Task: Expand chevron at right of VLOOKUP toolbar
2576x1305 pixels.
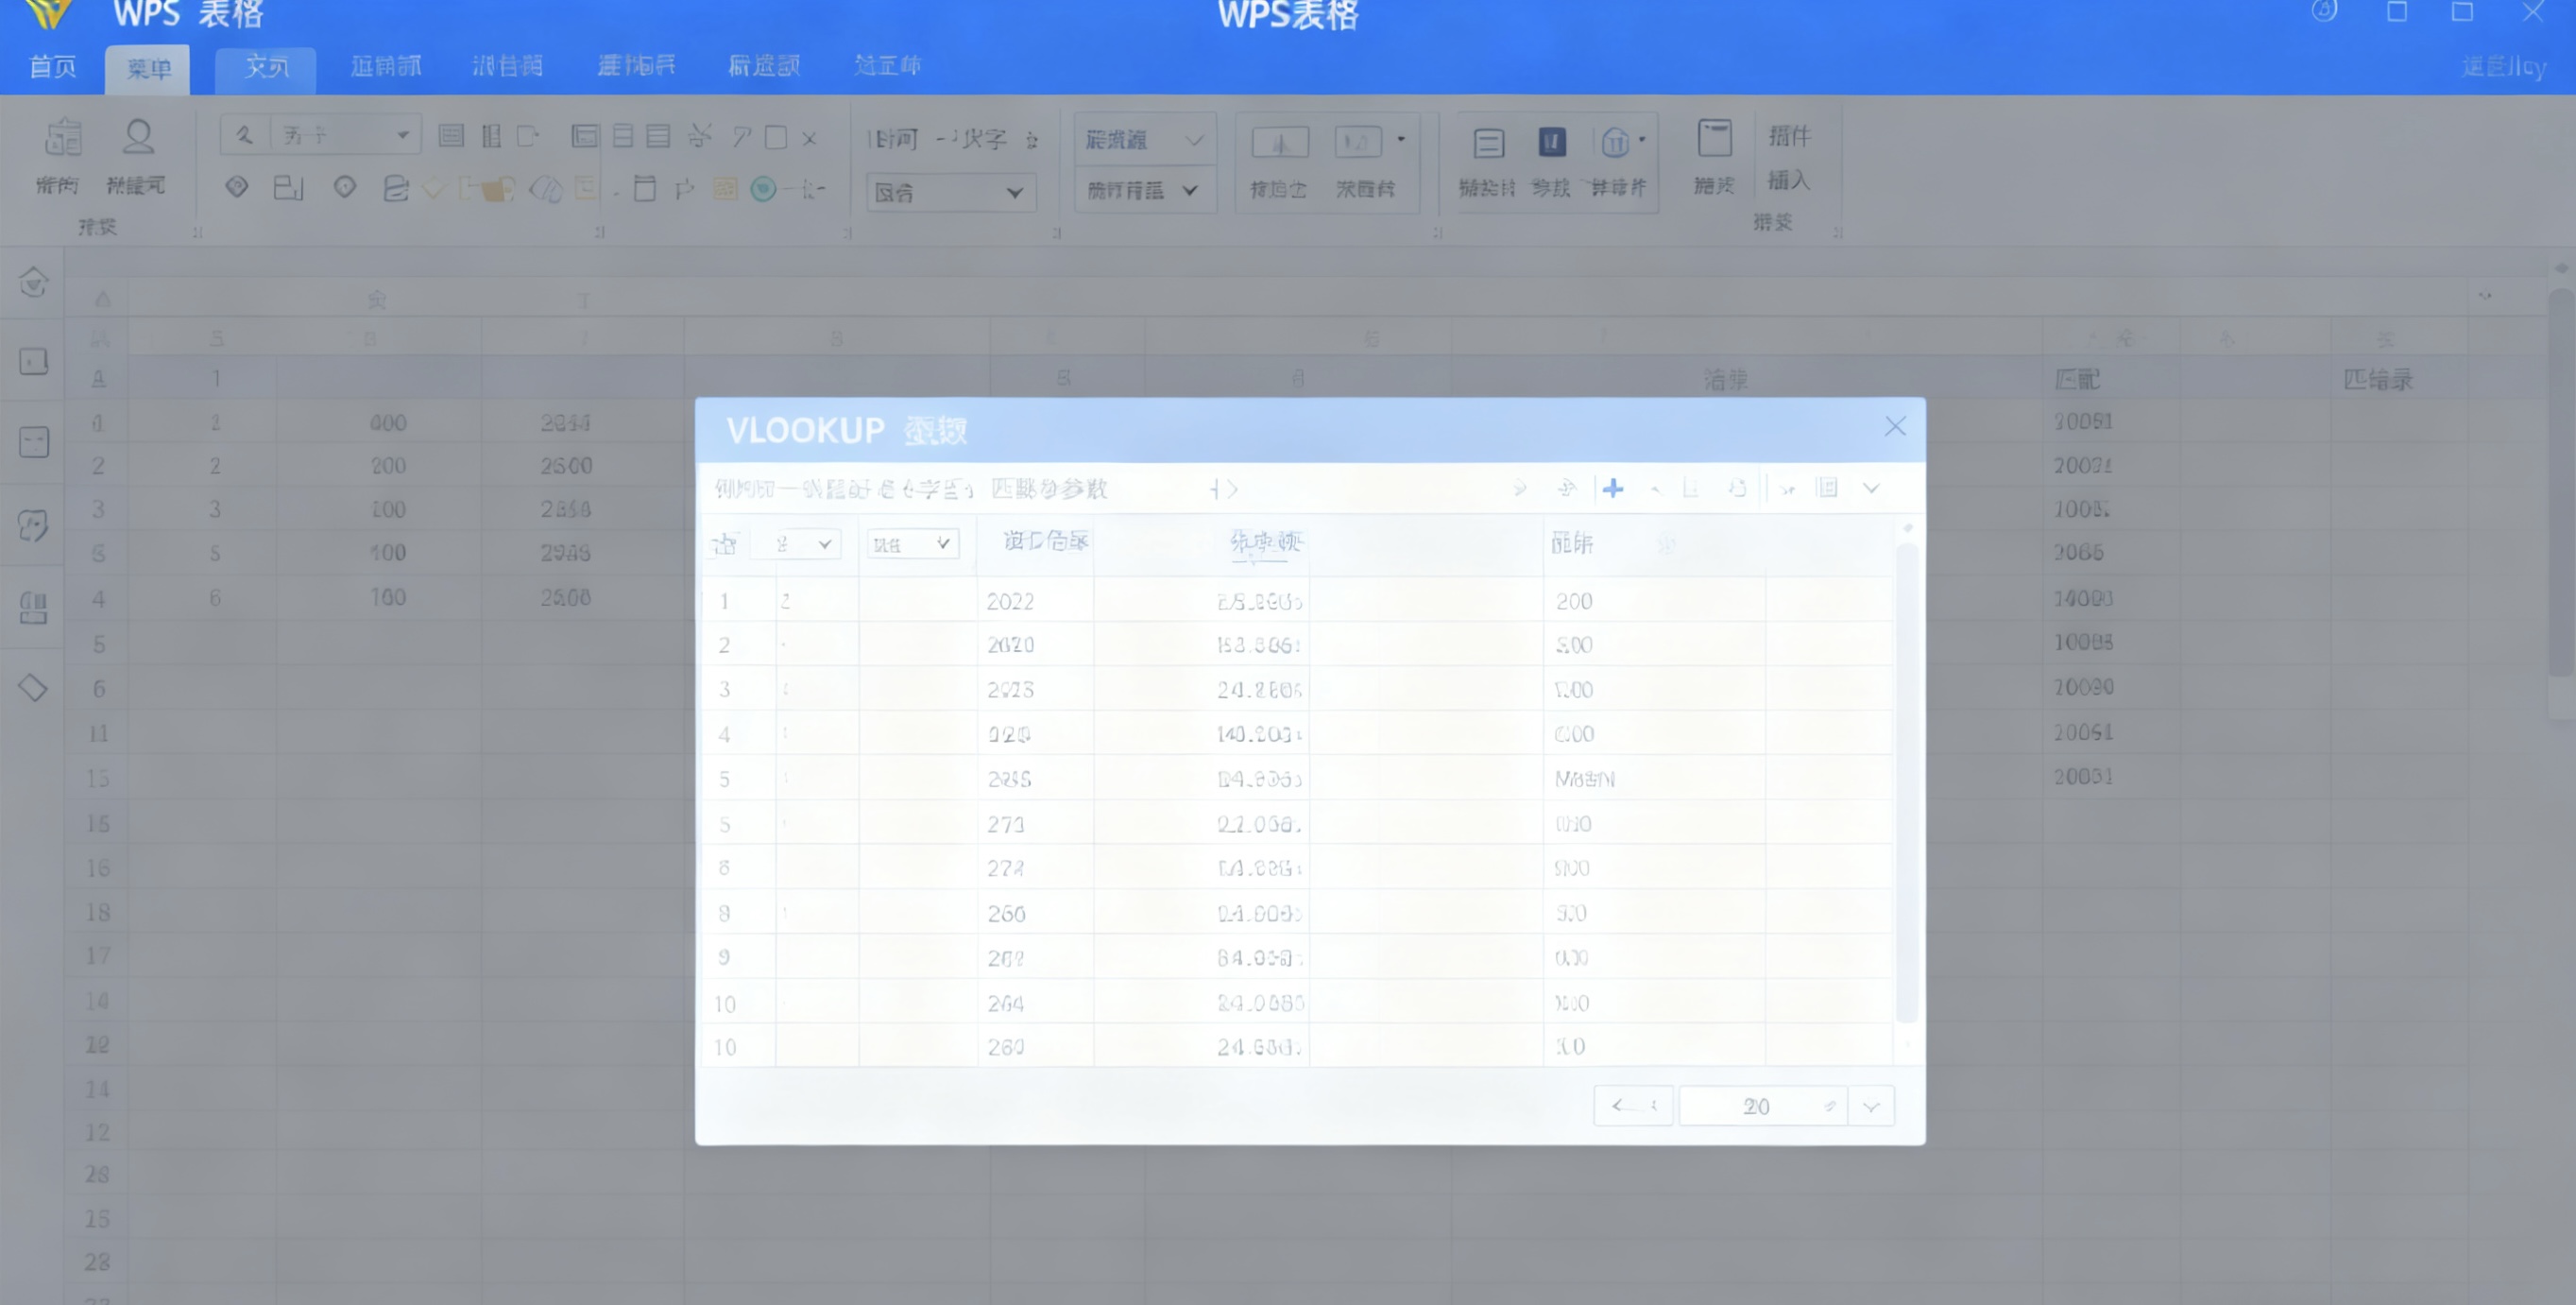Action: (x=1870, y=488)
